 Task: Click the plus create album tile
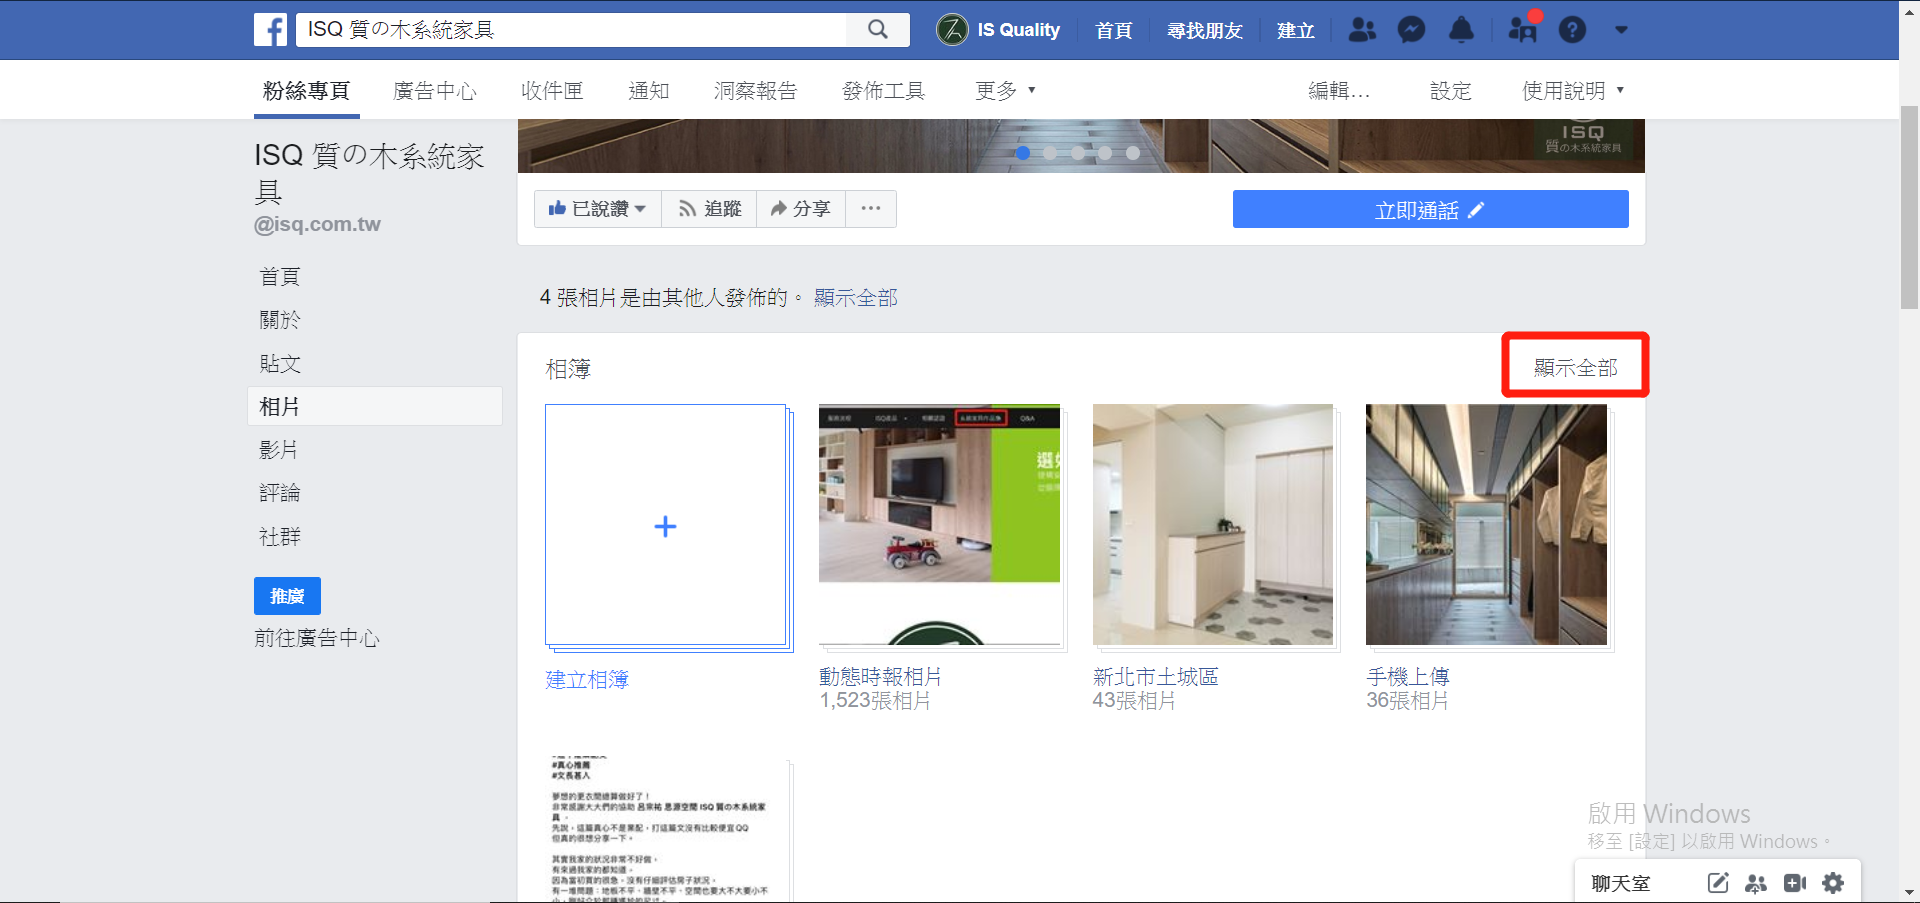coord(666,526)
